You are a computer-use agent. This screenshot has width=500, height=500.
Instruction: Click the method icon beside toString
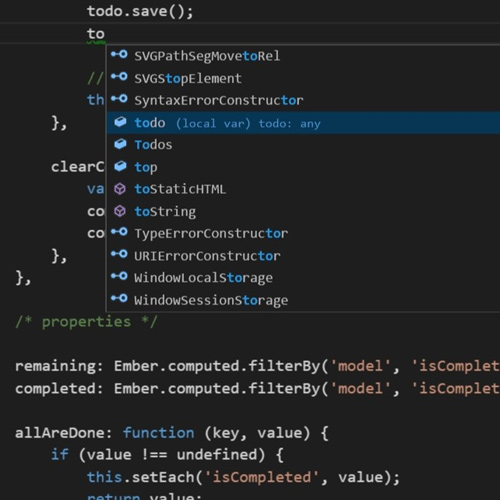pos(120,211)
